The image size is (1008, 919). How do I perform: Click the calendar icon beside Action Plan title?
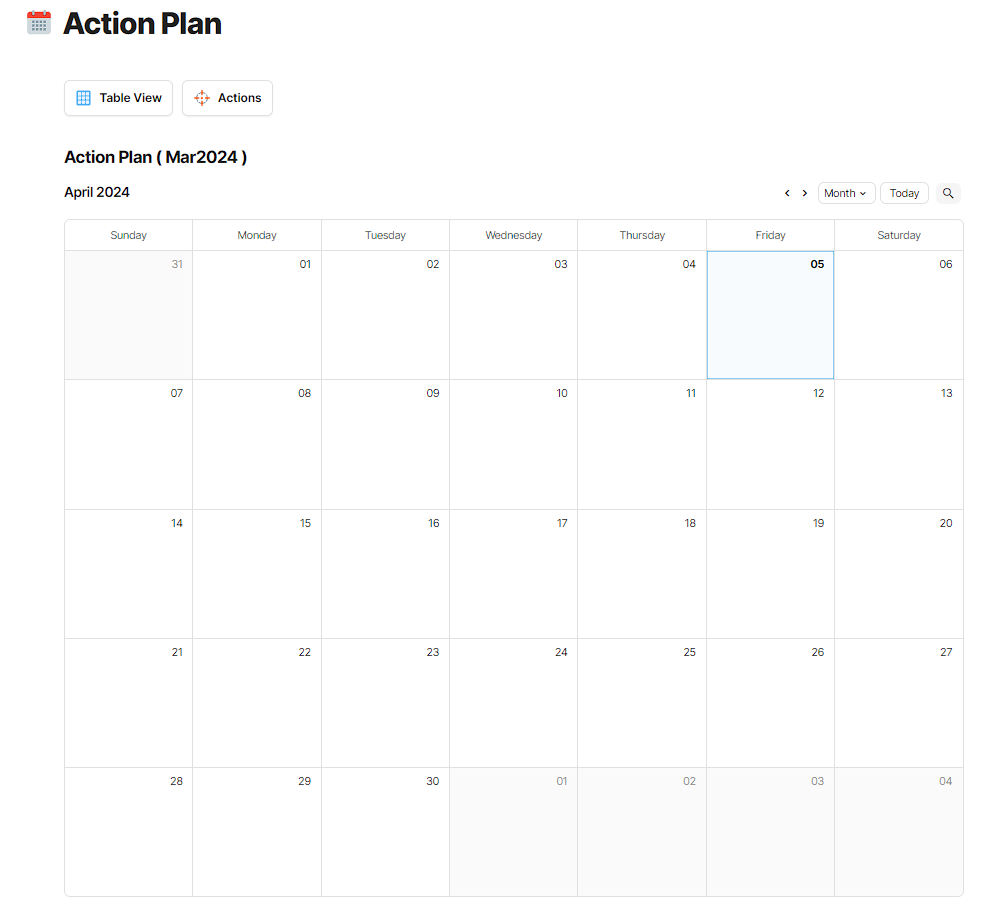[x=38, y=23]
